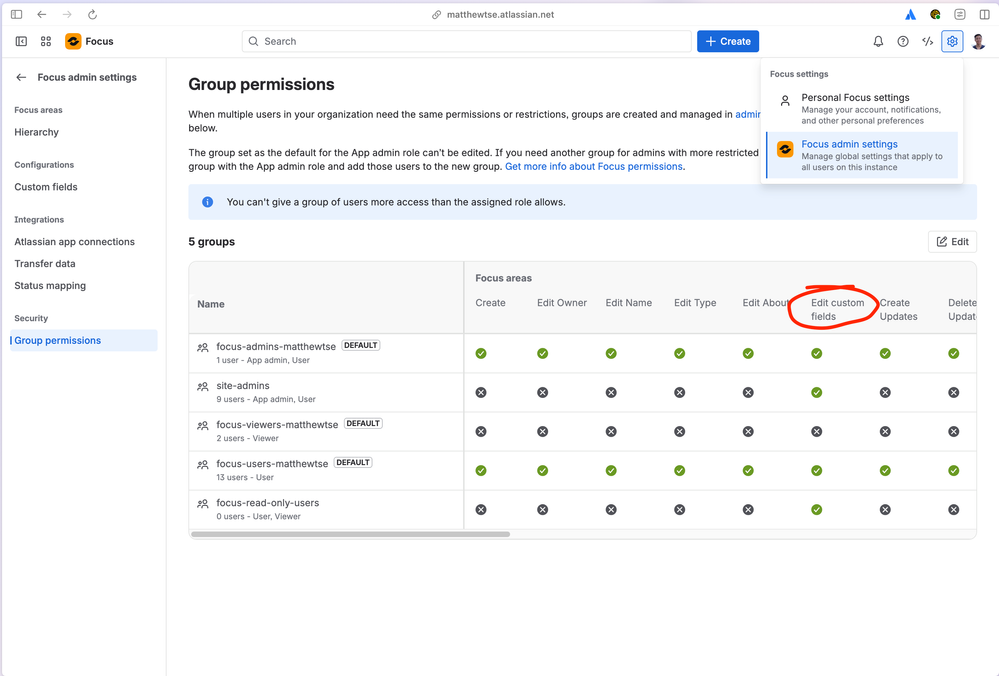Click the developer code brackets icon
Viewport: 999px width, 676px height.
coord(928,41)
